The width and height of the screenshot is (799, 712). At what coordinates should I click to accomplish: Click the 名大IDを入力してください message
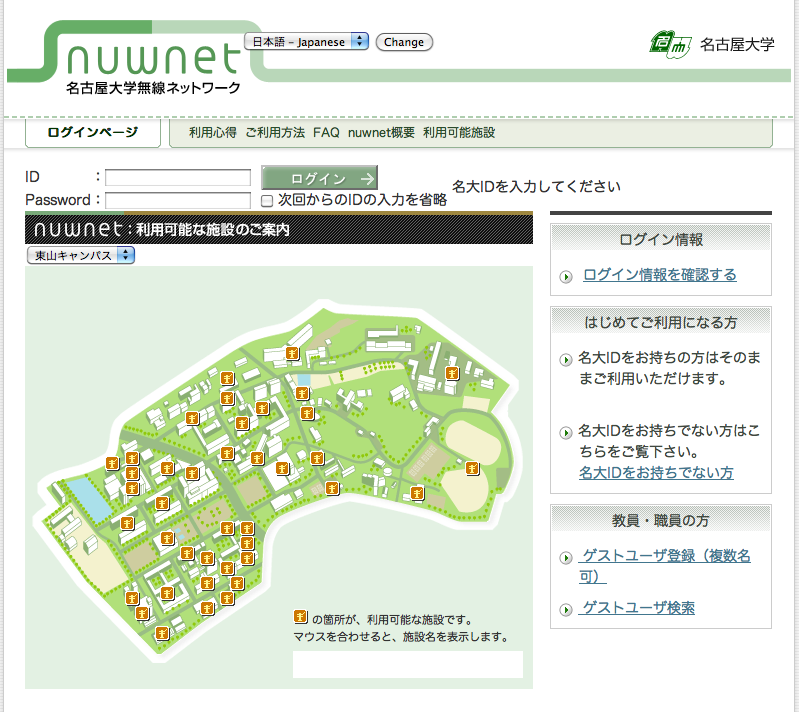coord(536,187)
